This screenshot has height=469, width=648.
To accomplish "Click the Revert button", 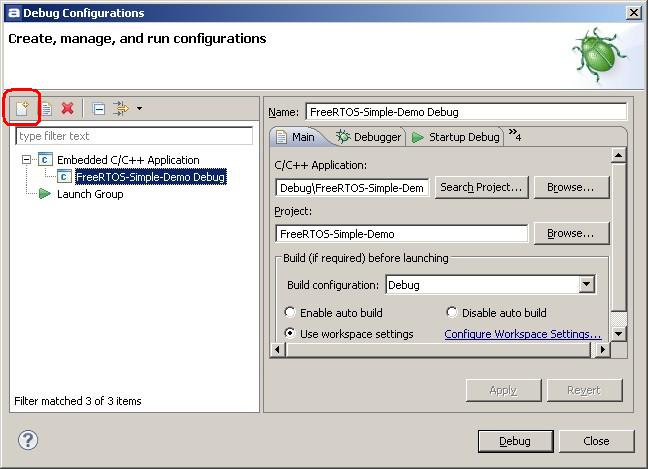I will click(x=584, y=390).
